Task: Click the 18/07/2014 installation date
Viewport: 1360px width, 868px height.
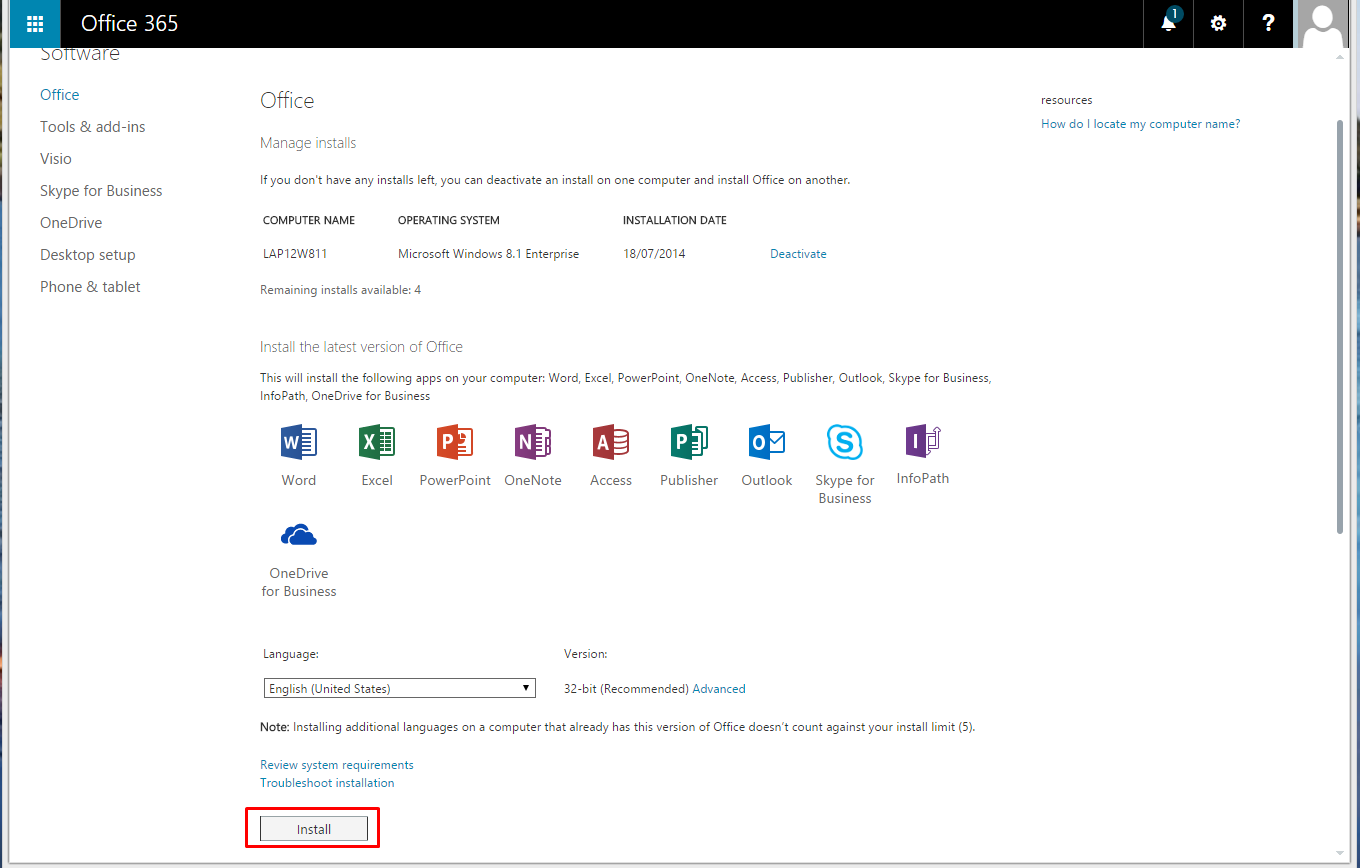Action: 654,254
